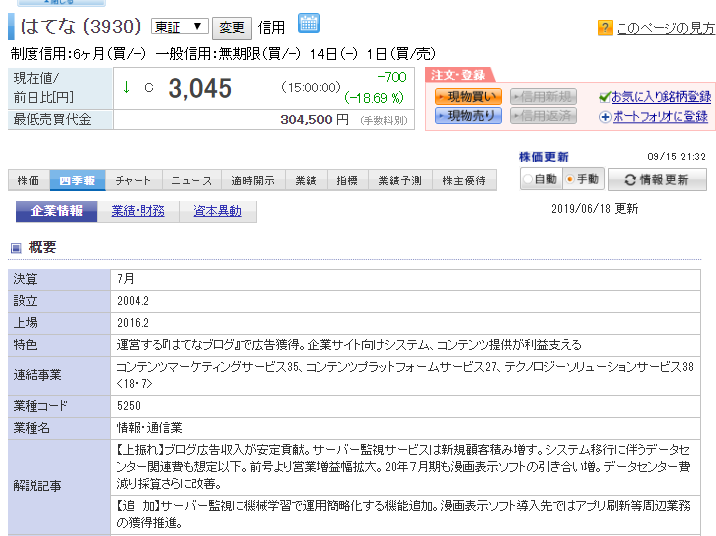Click the plus icon for portfolio registration
Image resolution: width=716 pixels, height=536 pixels.
point(605,117)
